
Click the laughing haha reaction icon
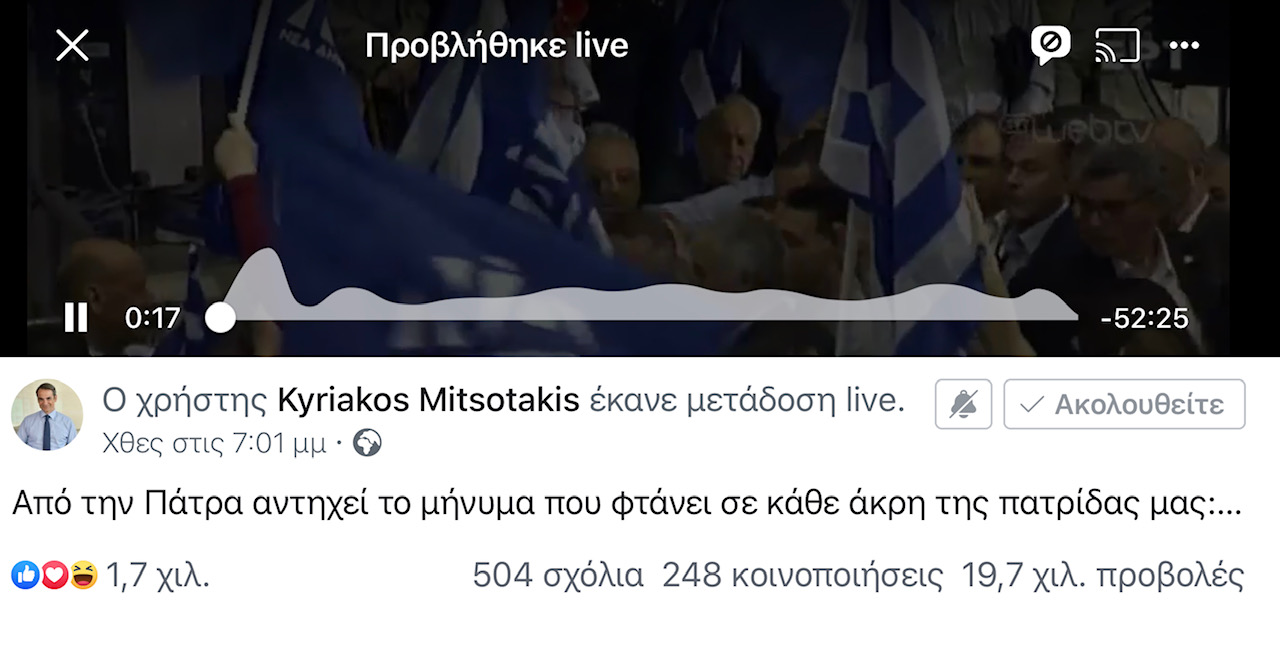point(83,575)
